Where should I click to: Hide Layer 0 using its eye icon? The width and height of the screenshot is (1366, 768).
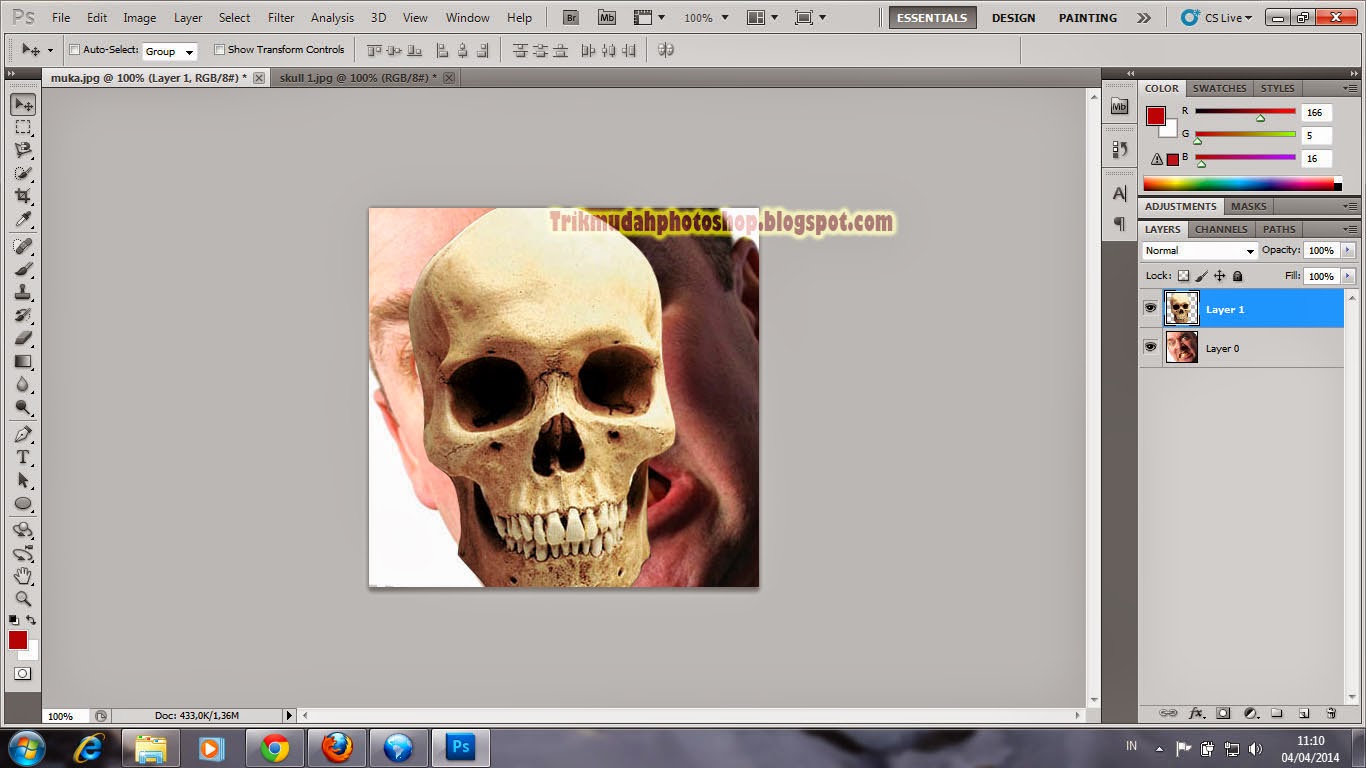(1150, 346)
